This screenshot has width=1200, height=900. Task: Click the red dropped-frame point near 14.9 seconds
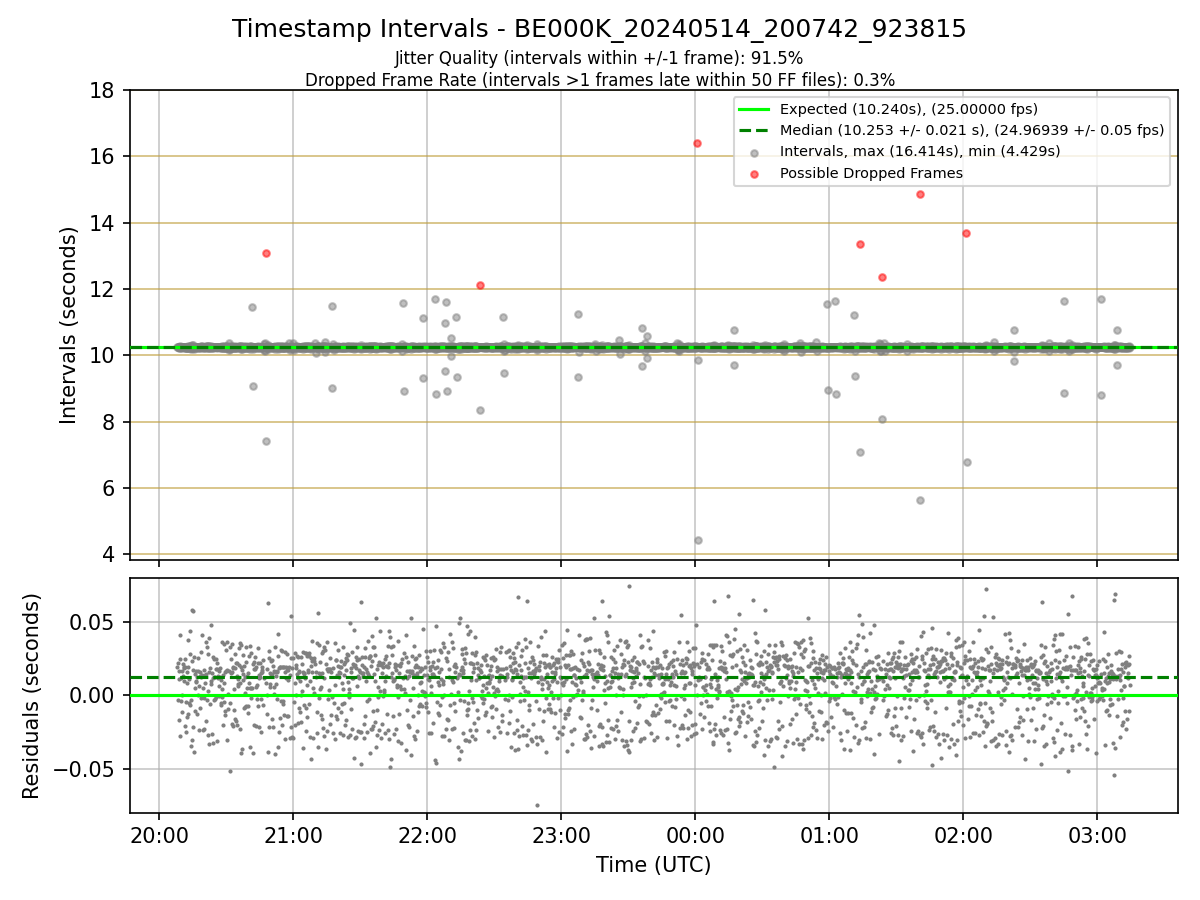click(920, 194)
